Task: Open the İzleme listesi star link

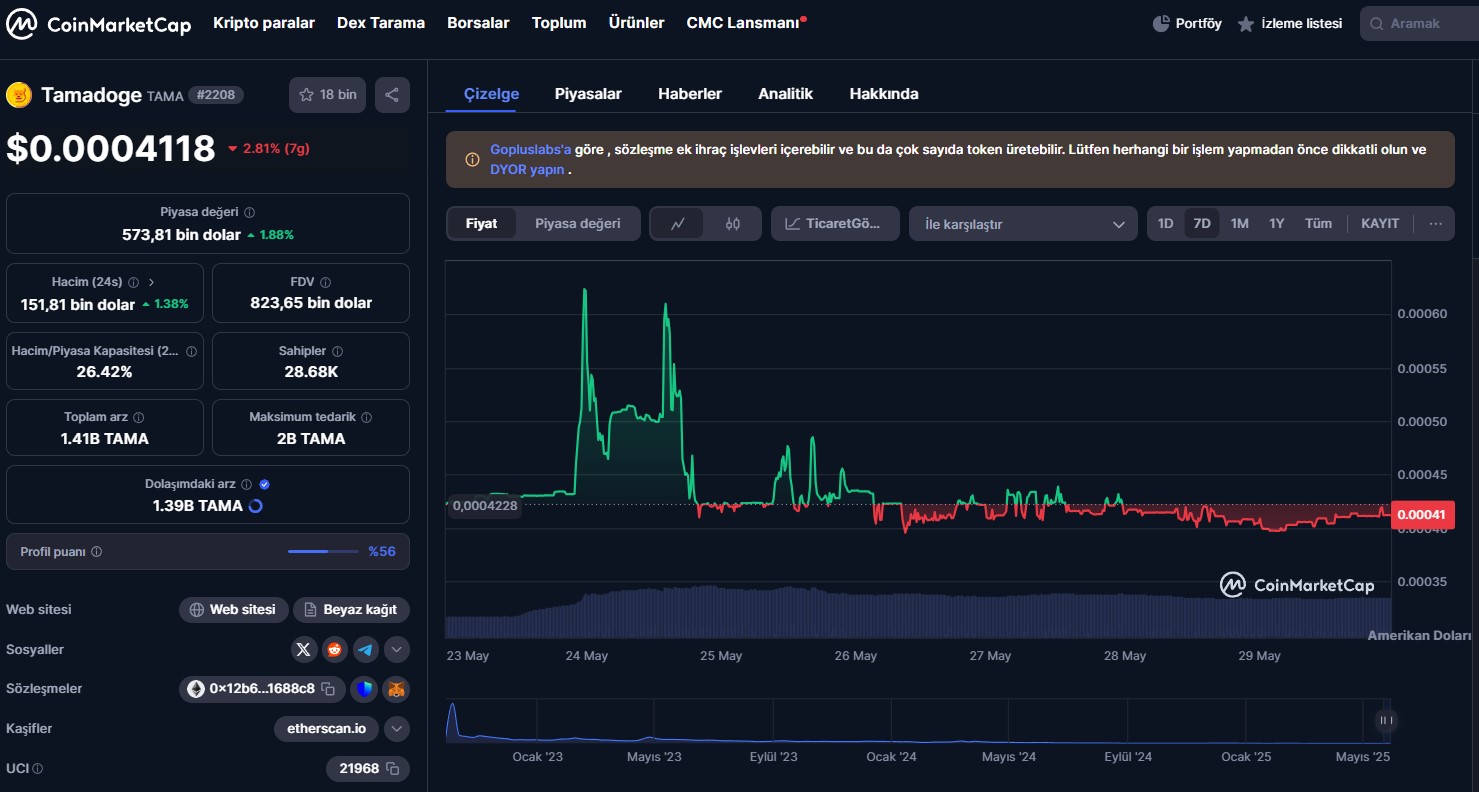Action: pos(1290,23)
